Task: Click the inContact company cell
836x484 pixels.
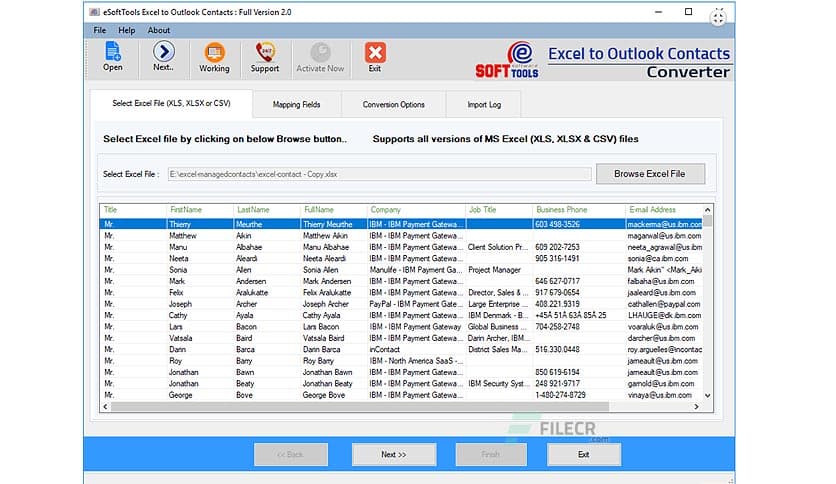Action: [384, 350]
